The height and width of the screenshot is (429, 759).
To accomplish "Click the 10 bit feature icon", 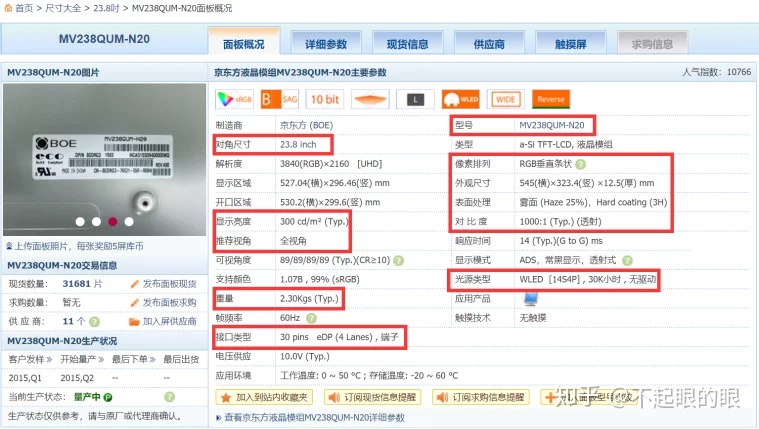I will pos(325,99).
